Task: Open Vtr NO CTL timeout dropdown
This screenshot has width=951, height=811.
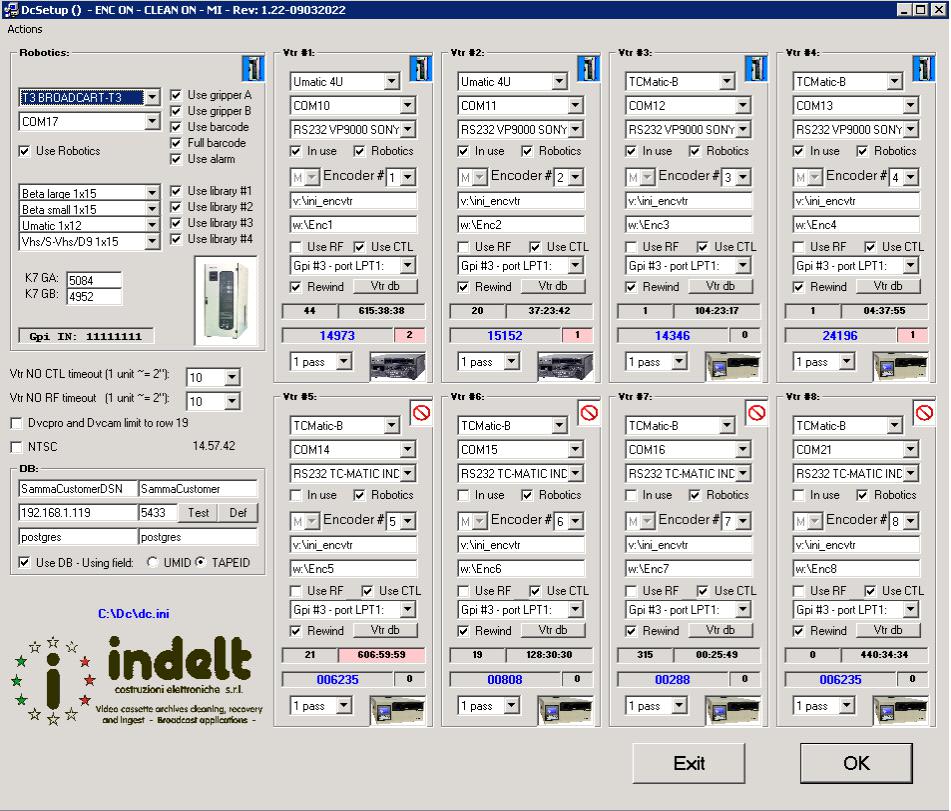Action: 232,377
